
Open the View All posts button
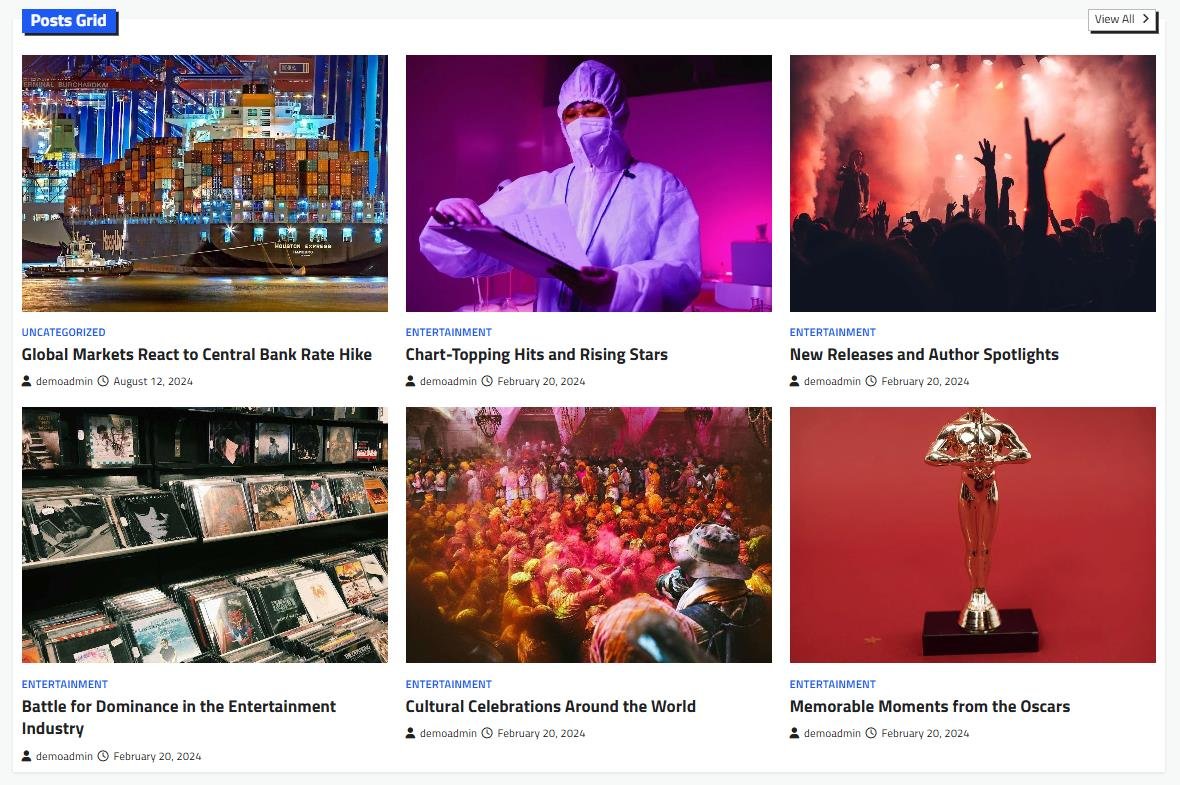(x=1122, y=20)
